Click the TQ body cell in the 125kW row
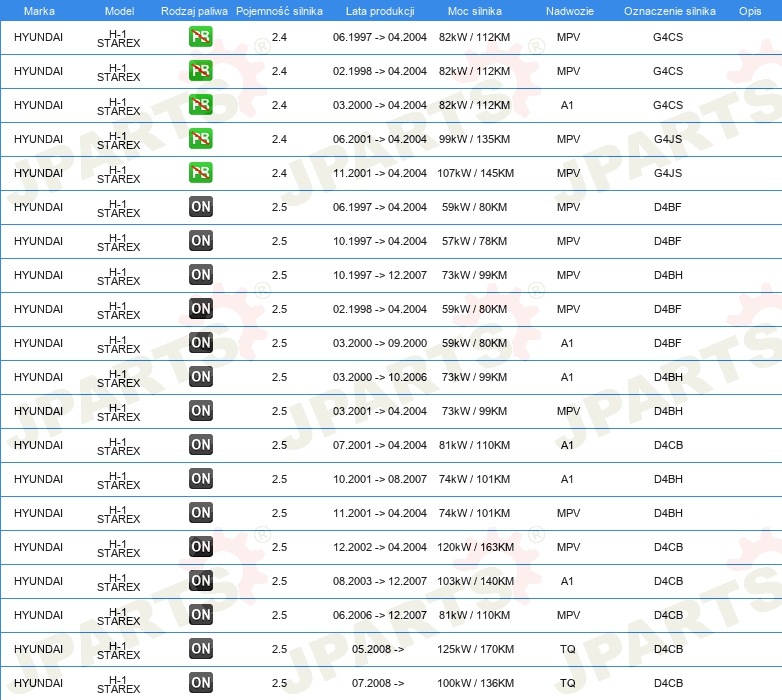 coord(568,649)
